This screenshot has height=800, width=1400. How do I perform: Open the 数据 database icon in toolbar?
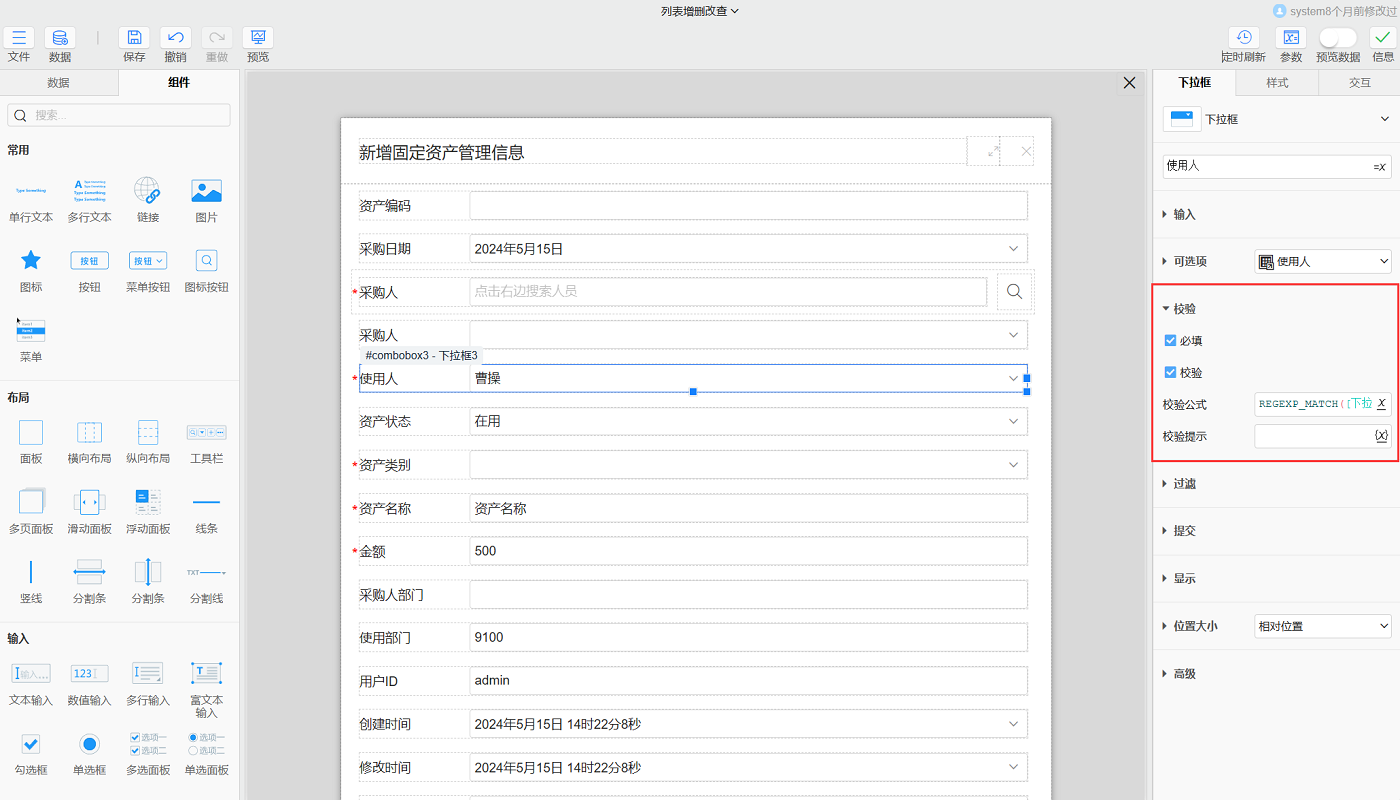point(60,38)
